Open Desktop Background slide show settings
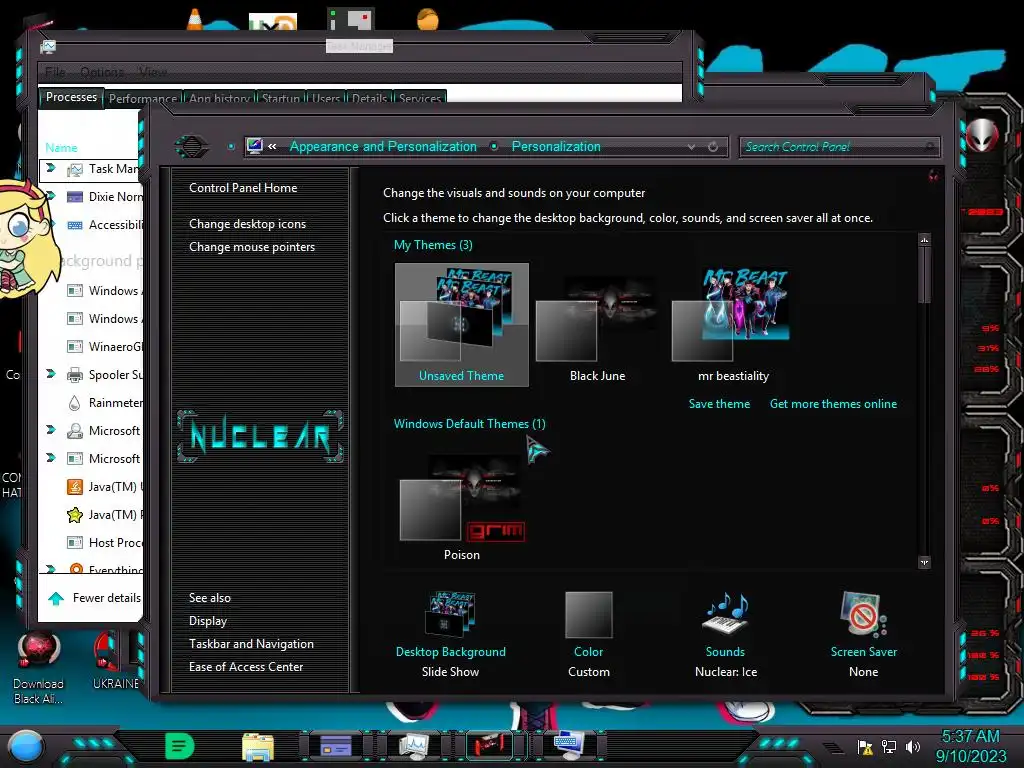This screenshot has width=1024, height=768. 450,634
